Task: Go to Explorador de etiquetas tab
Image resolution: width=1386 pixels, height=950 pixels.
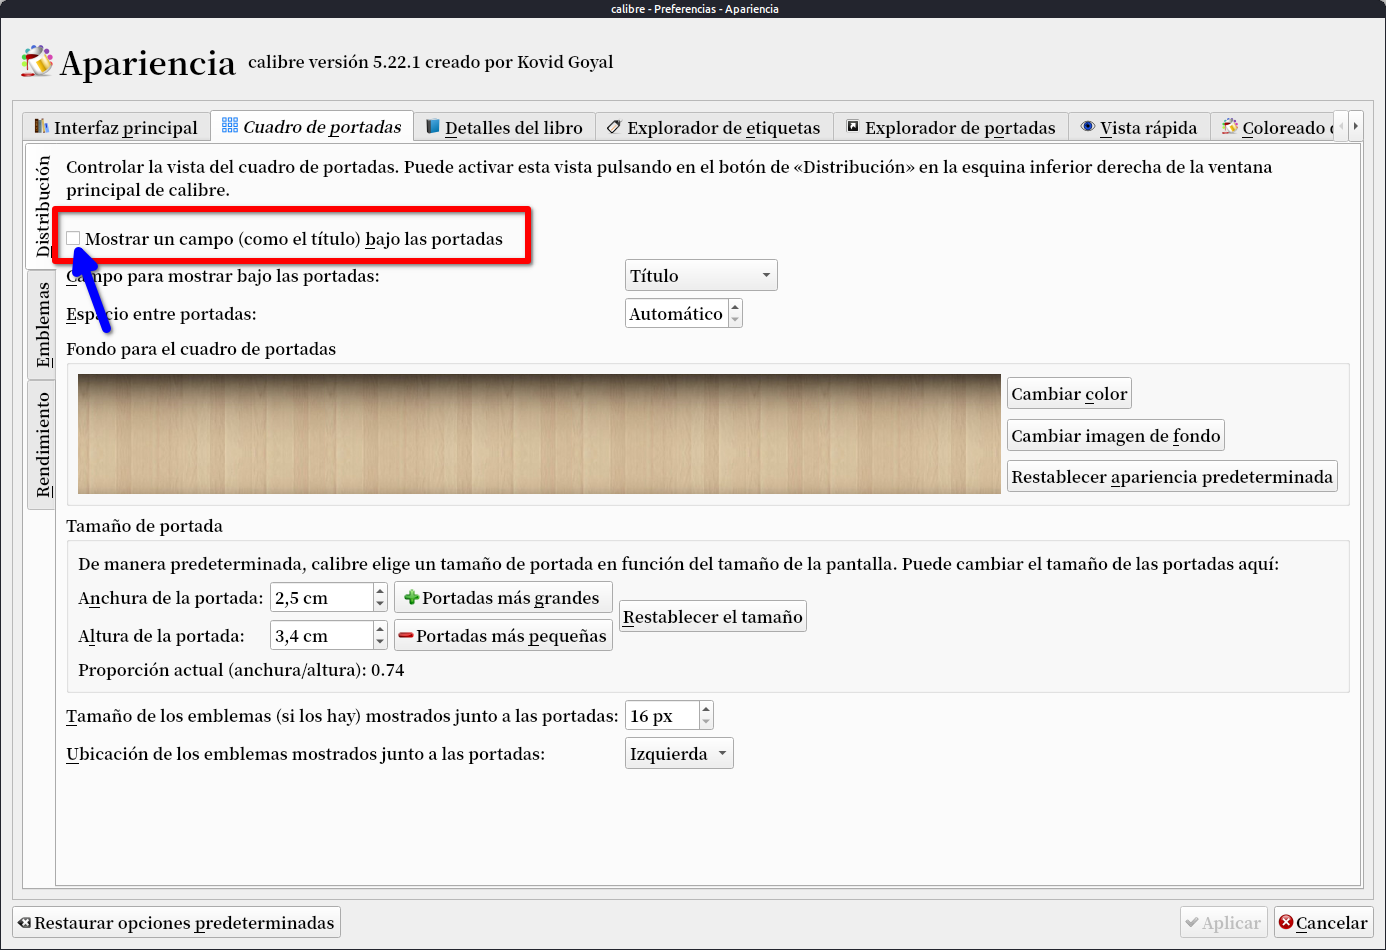Action: click(x=714, y=127)
